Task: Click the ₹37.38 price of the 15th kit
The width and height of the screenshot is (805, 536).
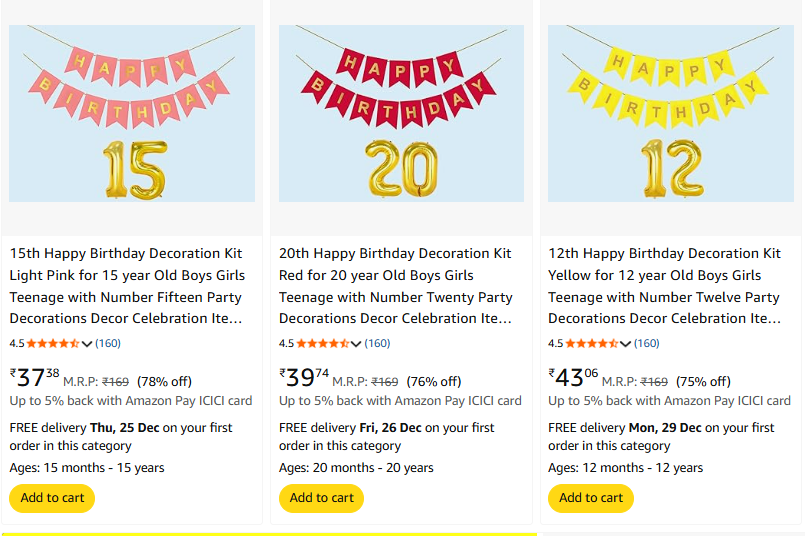Action: (x=35, y=378)
